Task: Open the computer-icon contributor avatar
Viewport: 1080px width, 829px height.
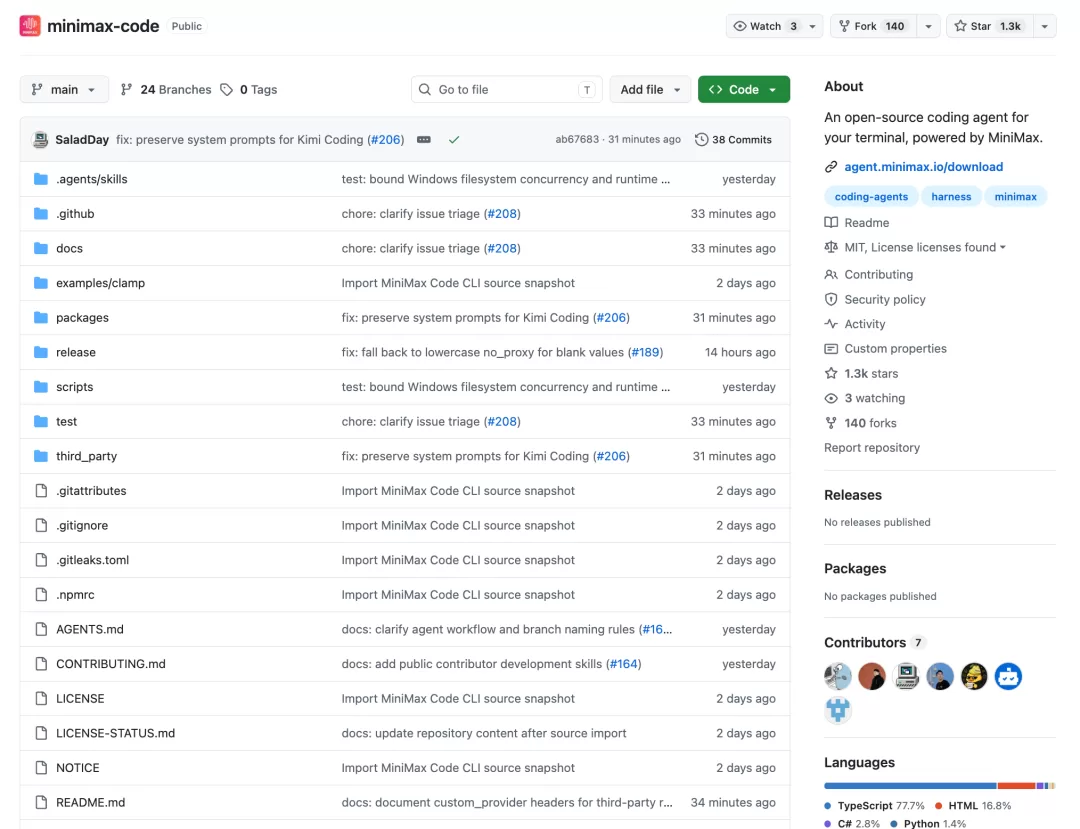Action: coord(906,676)
